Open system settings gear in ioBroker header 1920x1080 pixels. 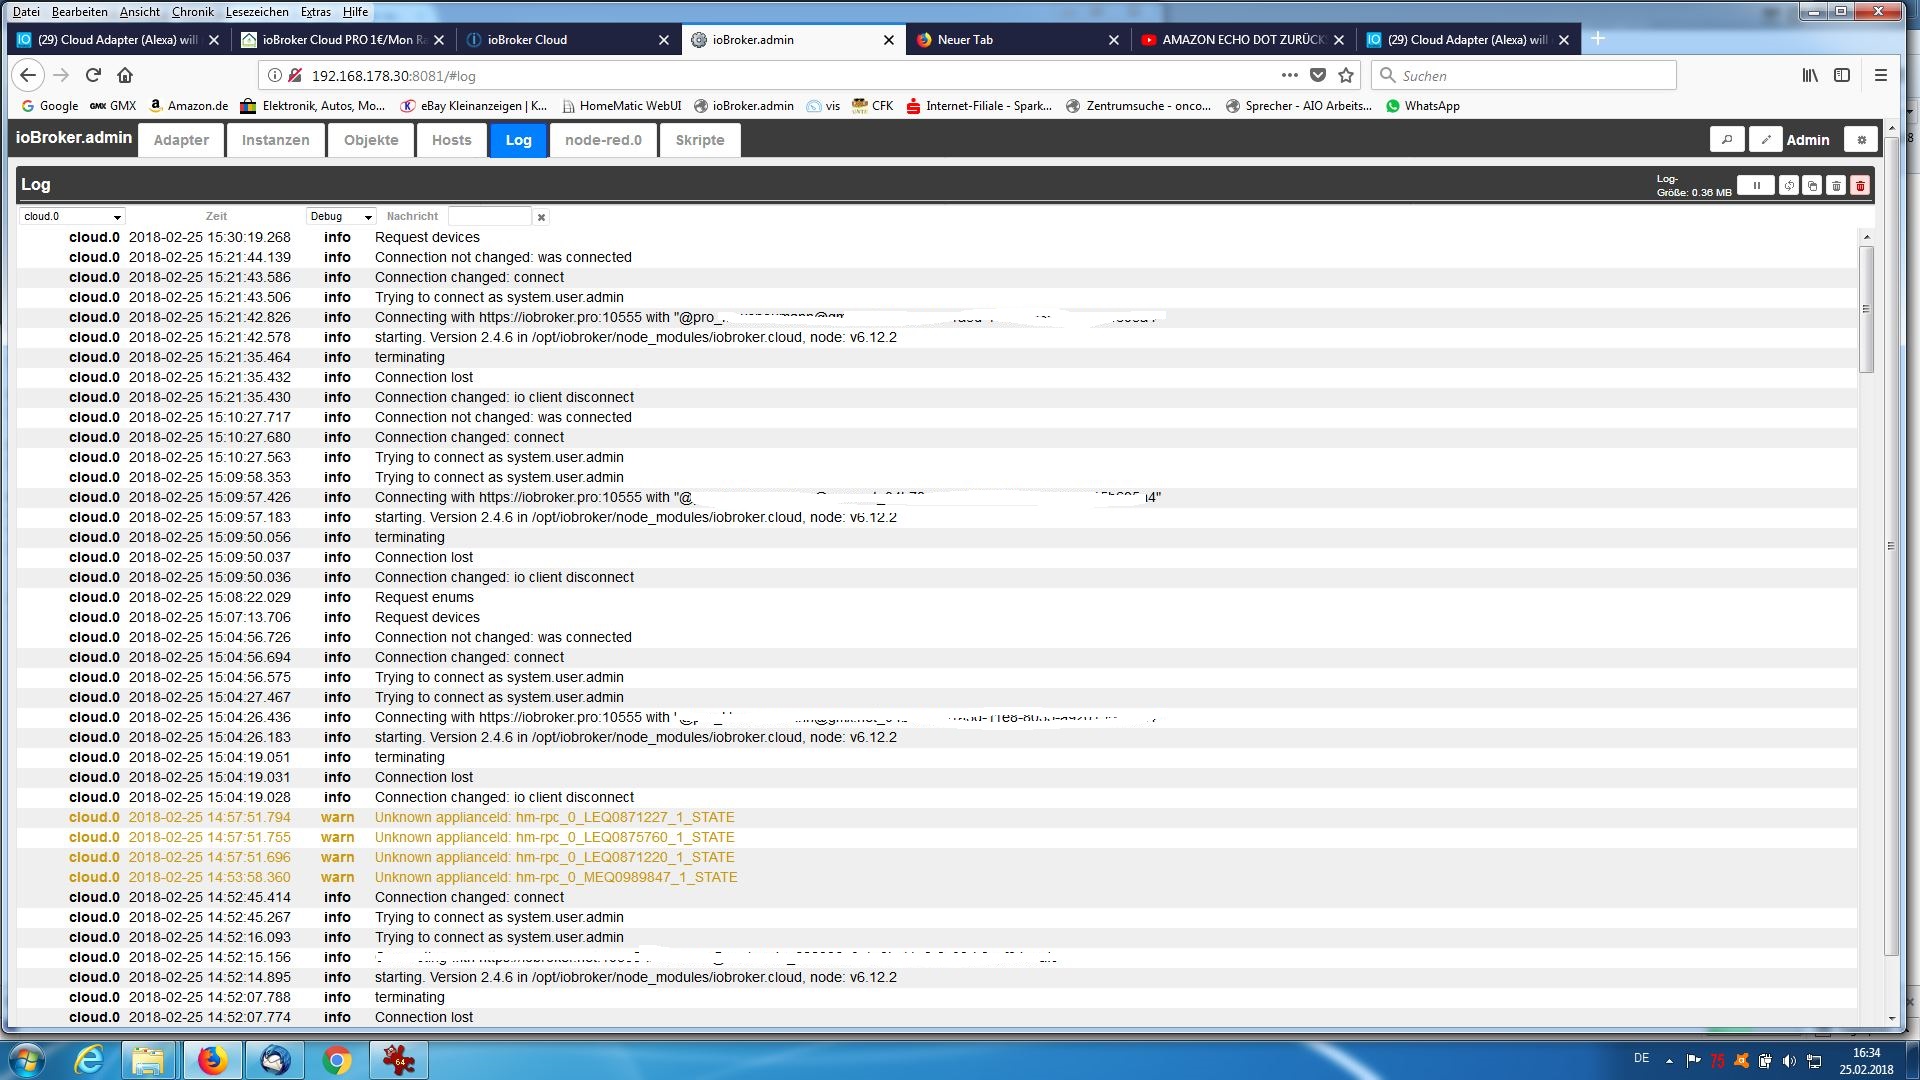pos(1861,140)
